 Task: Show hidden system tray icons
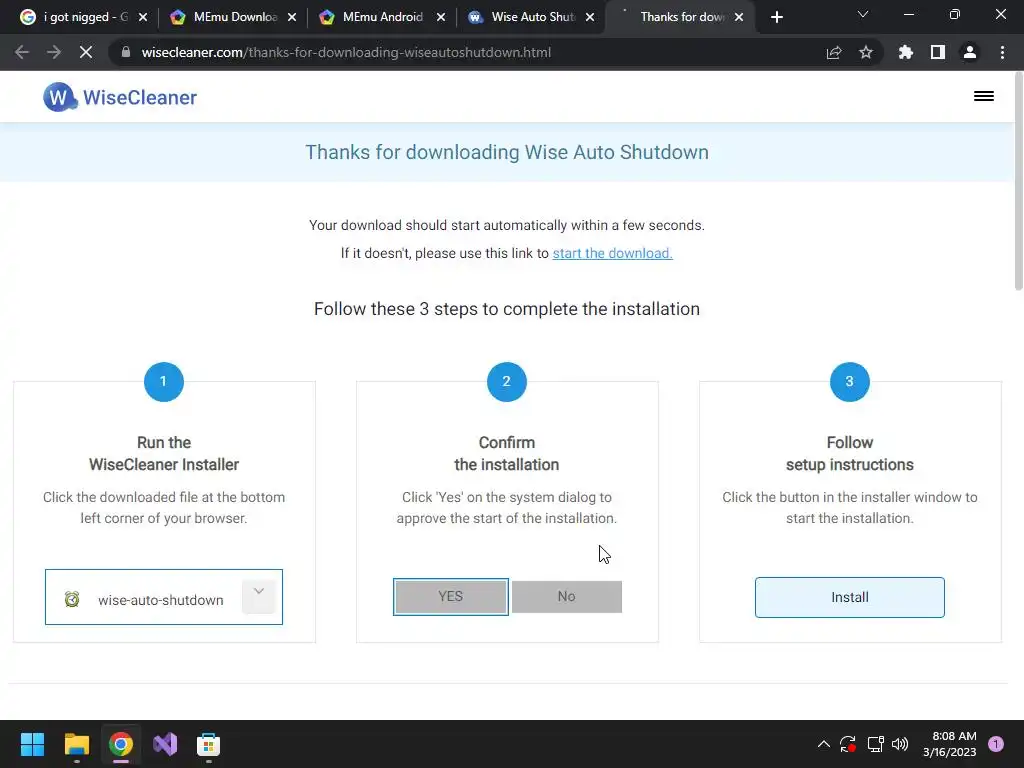click(824, 744)
